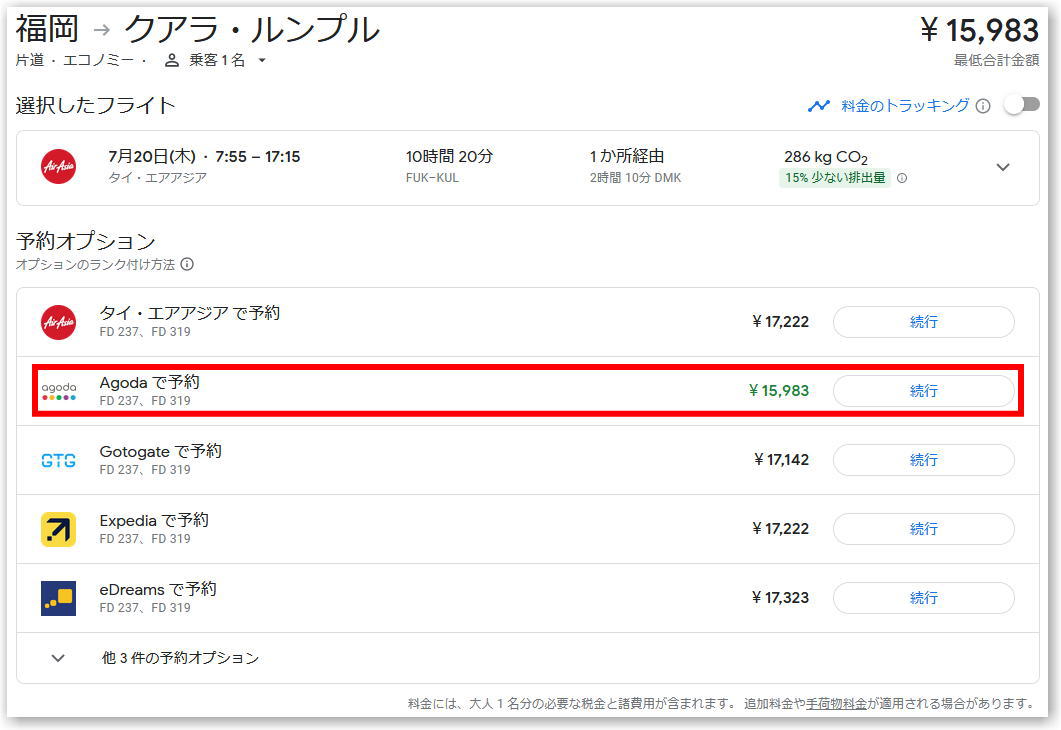The height and width of the screenshot is (730, 1061).
Task: Enable the 料金のトラッキング toggle switch
Action: [x=1022, y=105]
